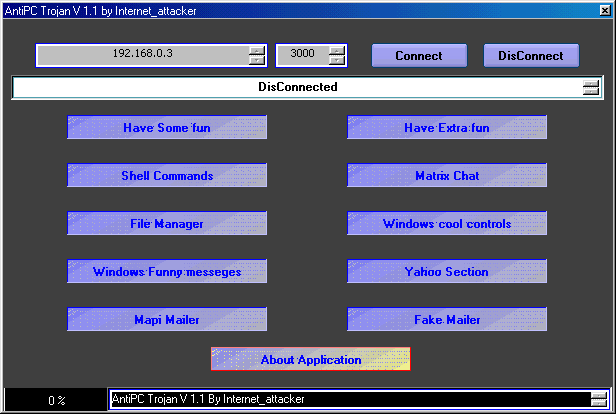
Task: Select the Mapi Mailer button
Action: coord(167,320)
